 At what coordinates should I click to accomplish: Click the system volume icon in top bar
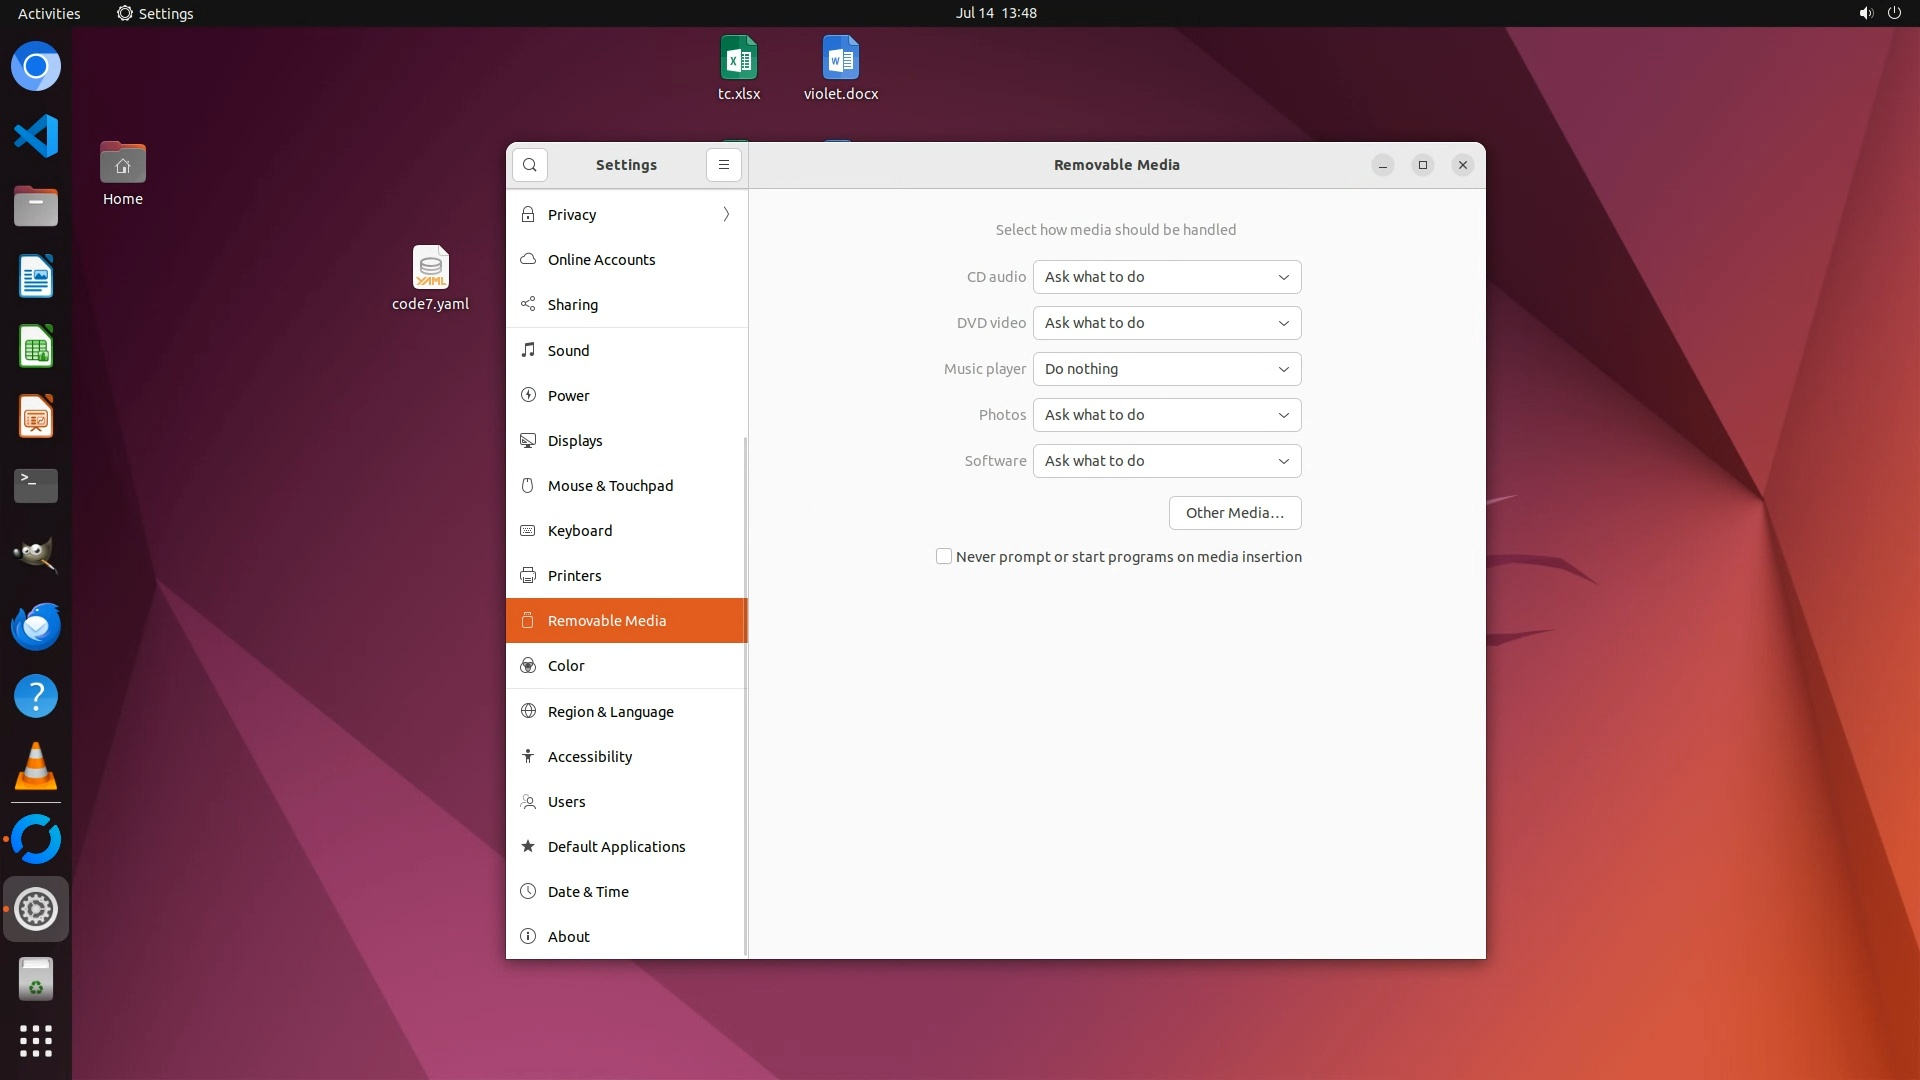pyautogui.click(x=1865, y=13)
